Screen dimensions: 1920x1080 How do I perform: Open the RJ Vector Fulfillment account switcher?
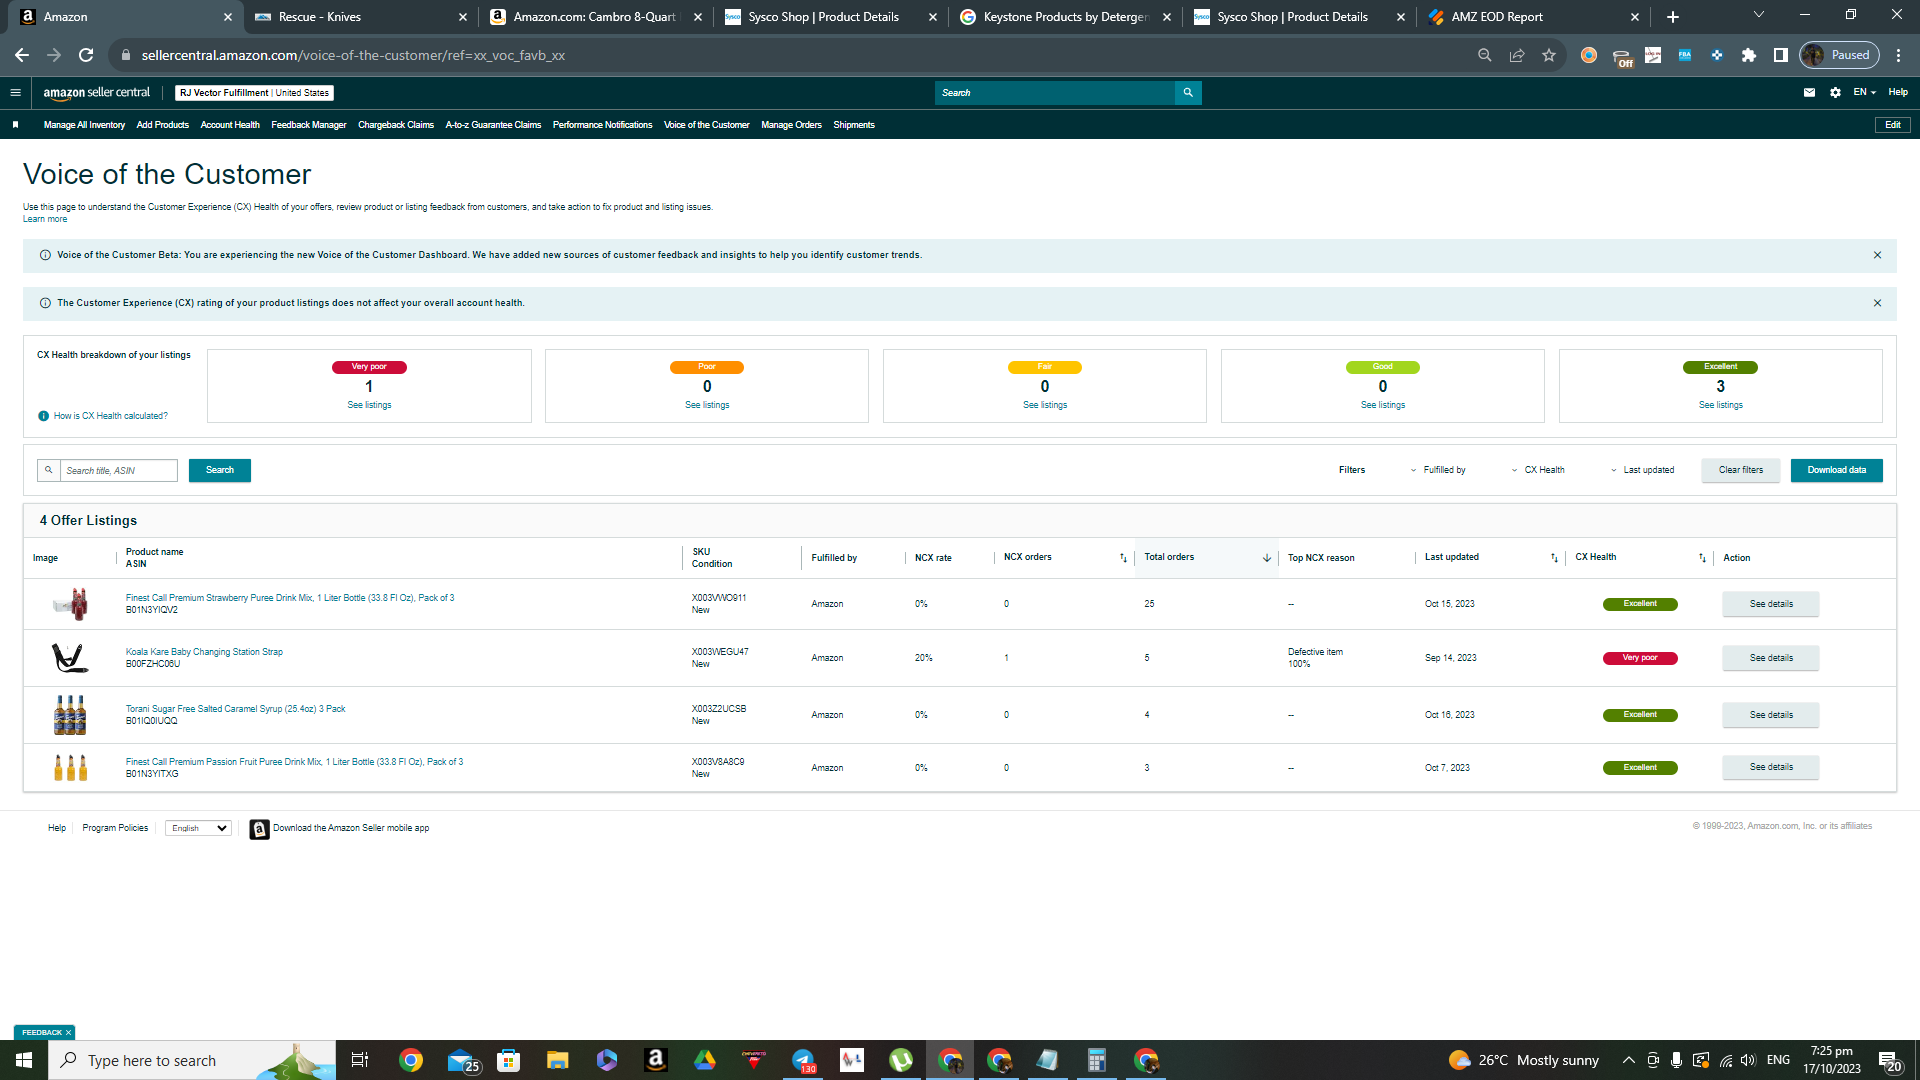(254, 93)
